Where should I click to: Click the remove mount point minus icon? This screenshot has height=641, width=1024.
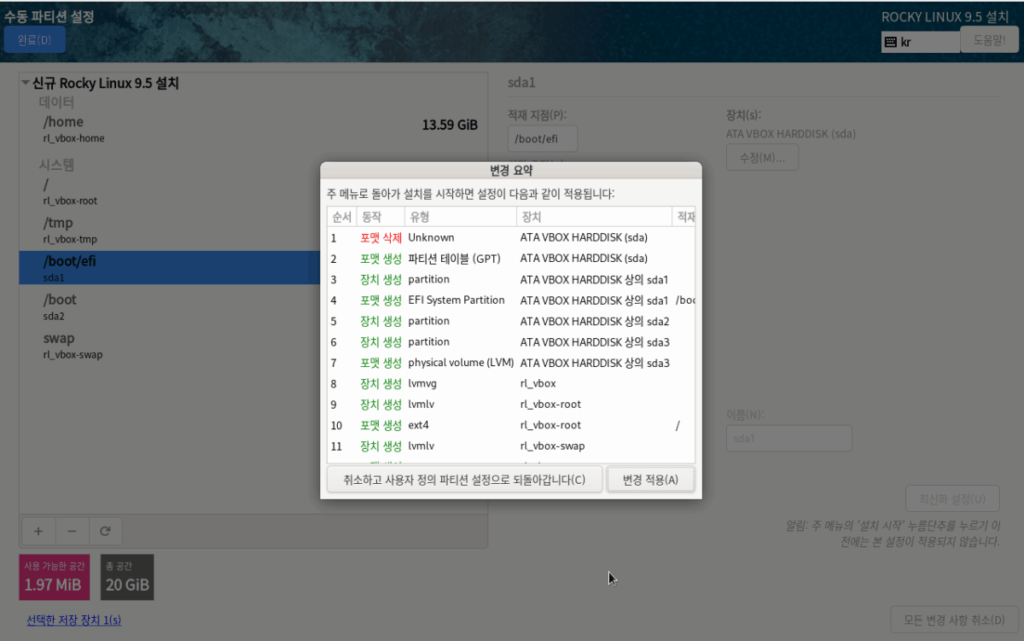pos(72,531)
